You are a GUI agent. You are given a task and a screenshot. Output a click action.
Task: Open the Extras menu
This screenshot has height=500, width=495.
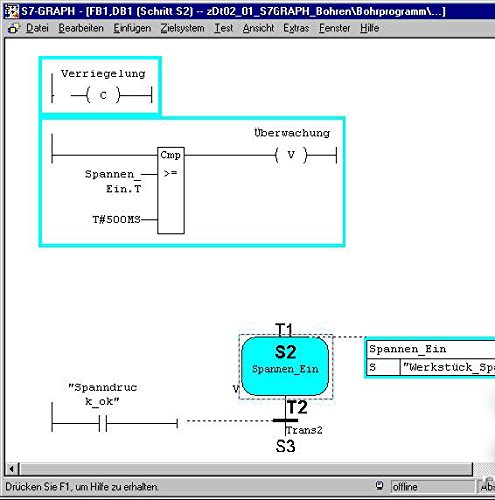(296, 28)
